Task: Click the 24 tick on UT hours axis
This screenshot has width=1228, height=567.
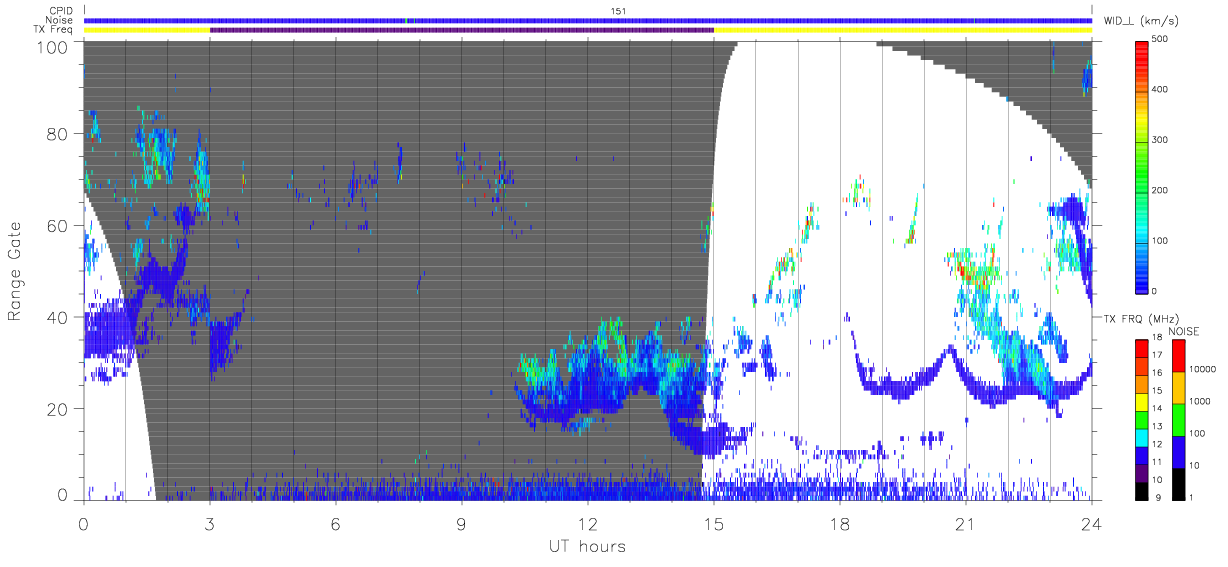Action: [1091, 524]
